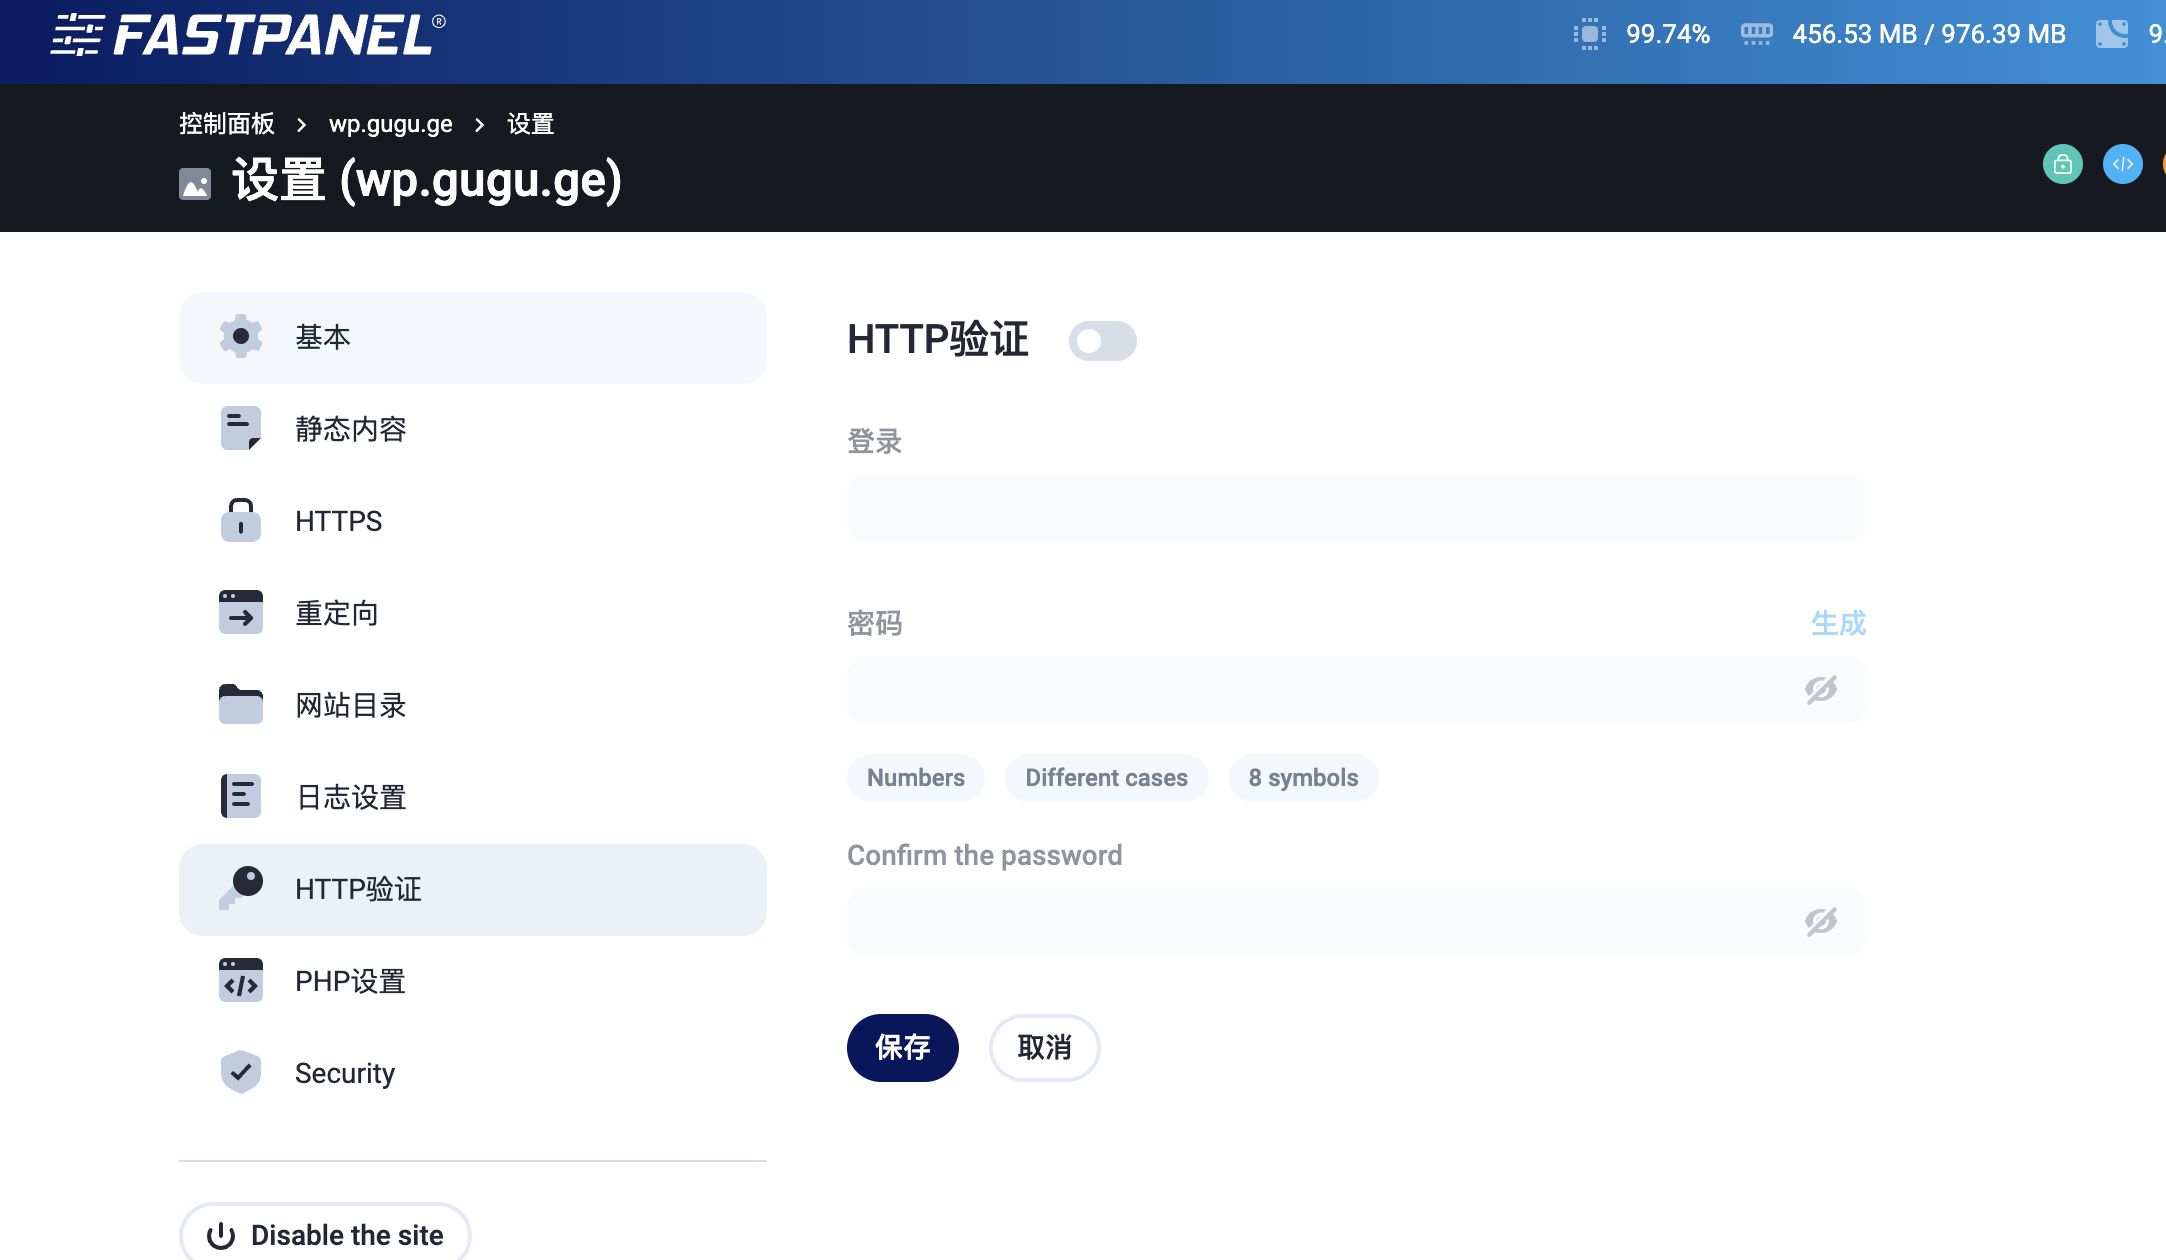2166x1260 pixels.
Task: Open the PHP设置 code icon
Action: pyautogui.click(x=240, y=980)
